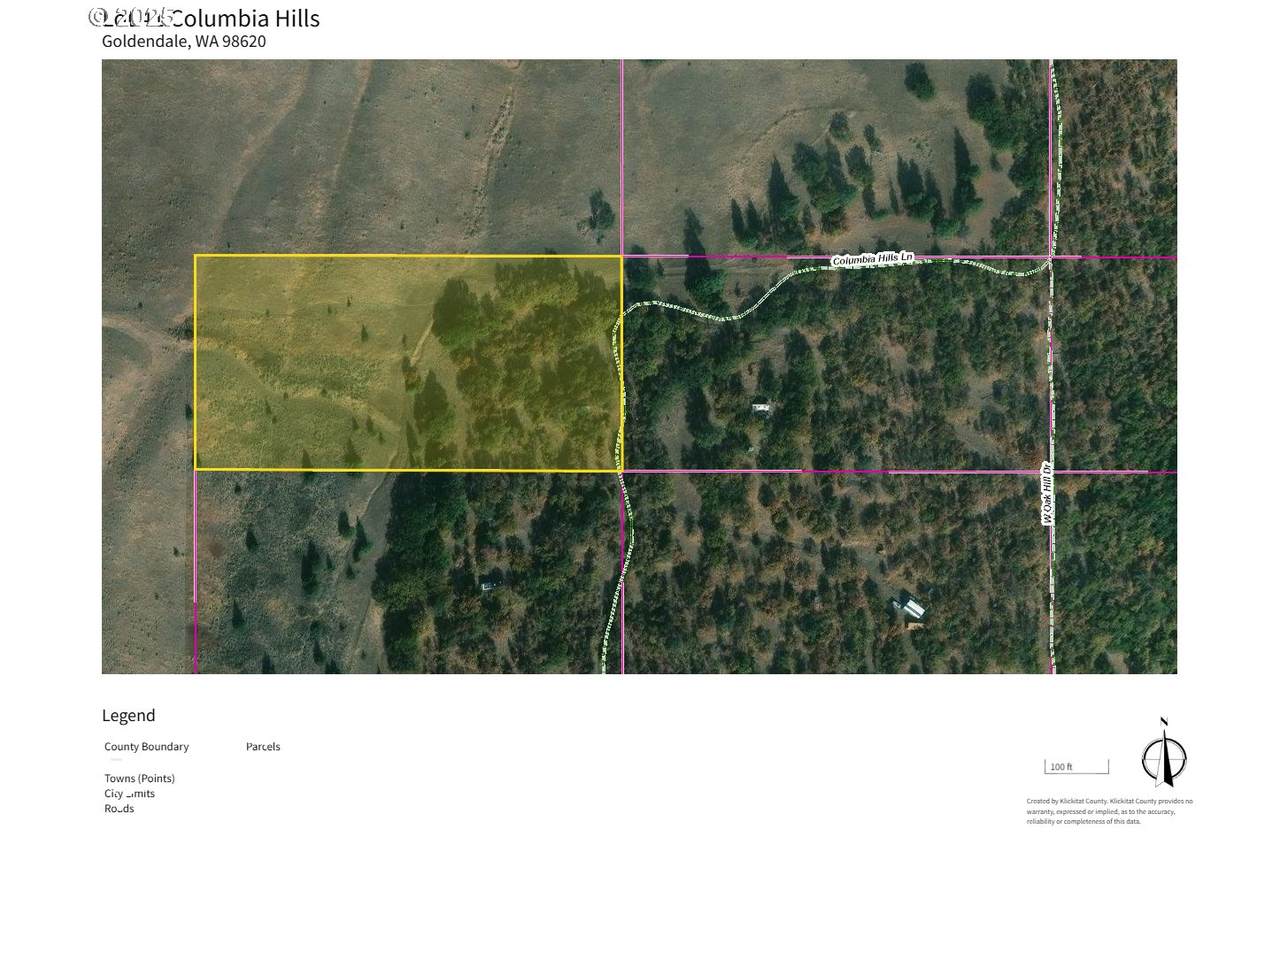Click the structure icon near map center

[x=760, y=407]
